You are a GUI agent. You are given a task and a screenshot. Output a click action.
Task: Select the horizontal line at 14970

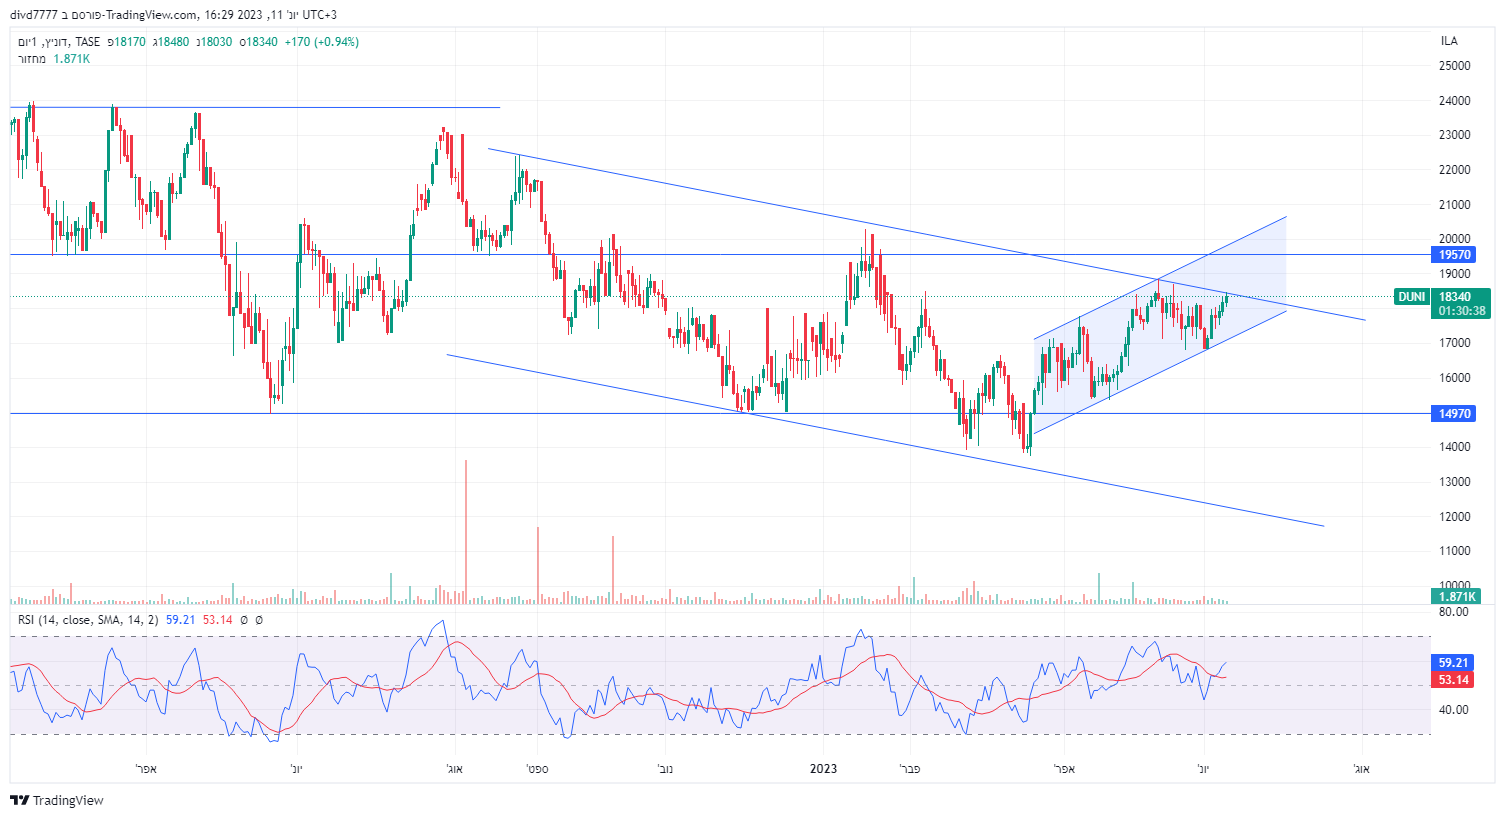(720, 413)
